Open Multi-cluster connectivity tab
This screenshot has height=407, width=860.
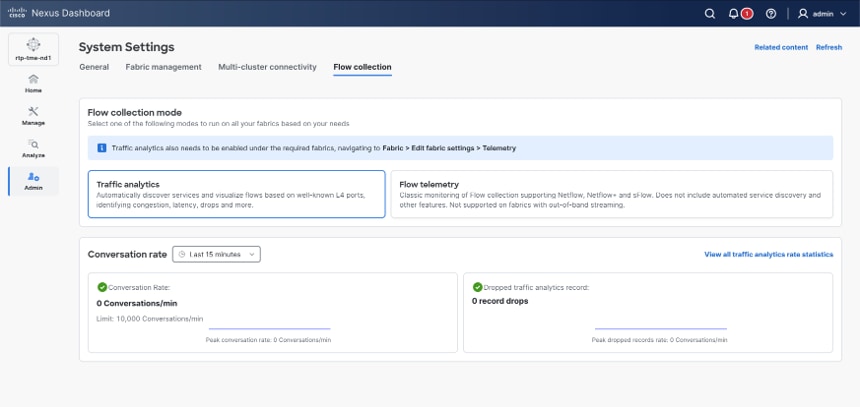tap(267, 67)
